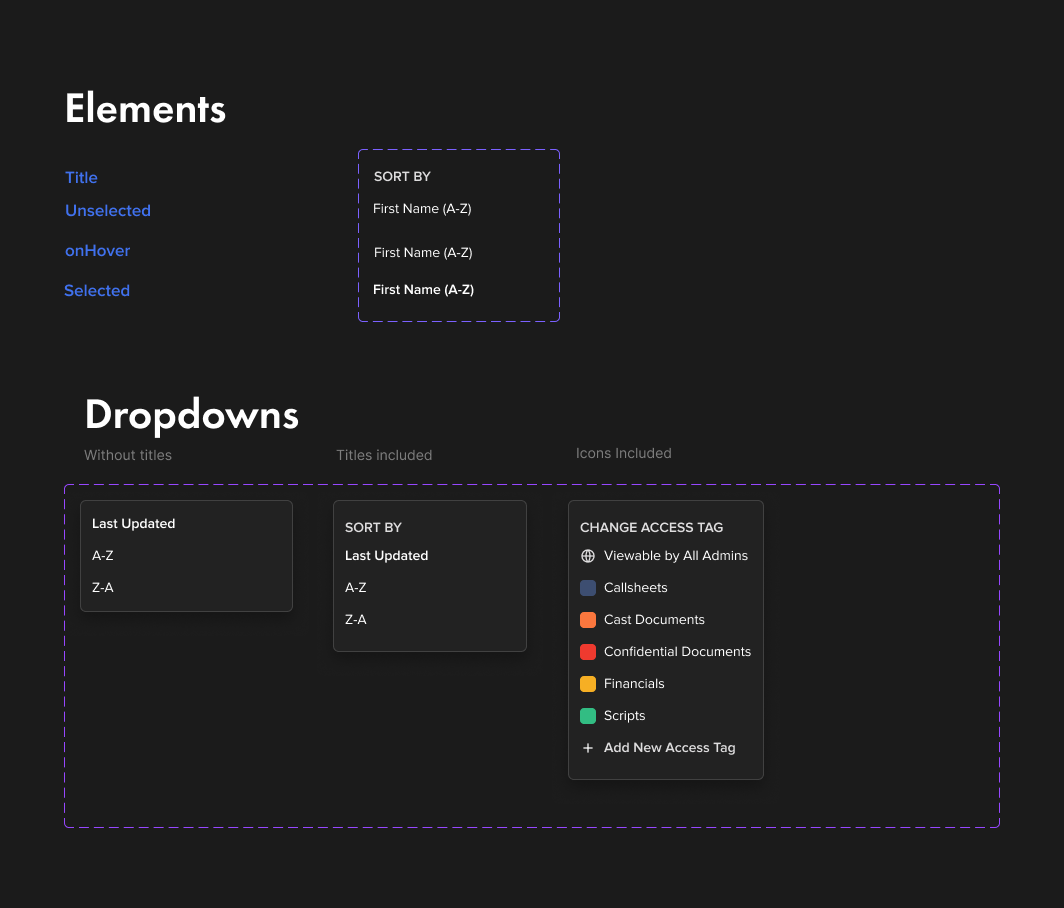The width and height of the screenshot is (1064, 908).
Task: Select the red tag icon for Confidential Documents
Action: [x=588, y=651]
